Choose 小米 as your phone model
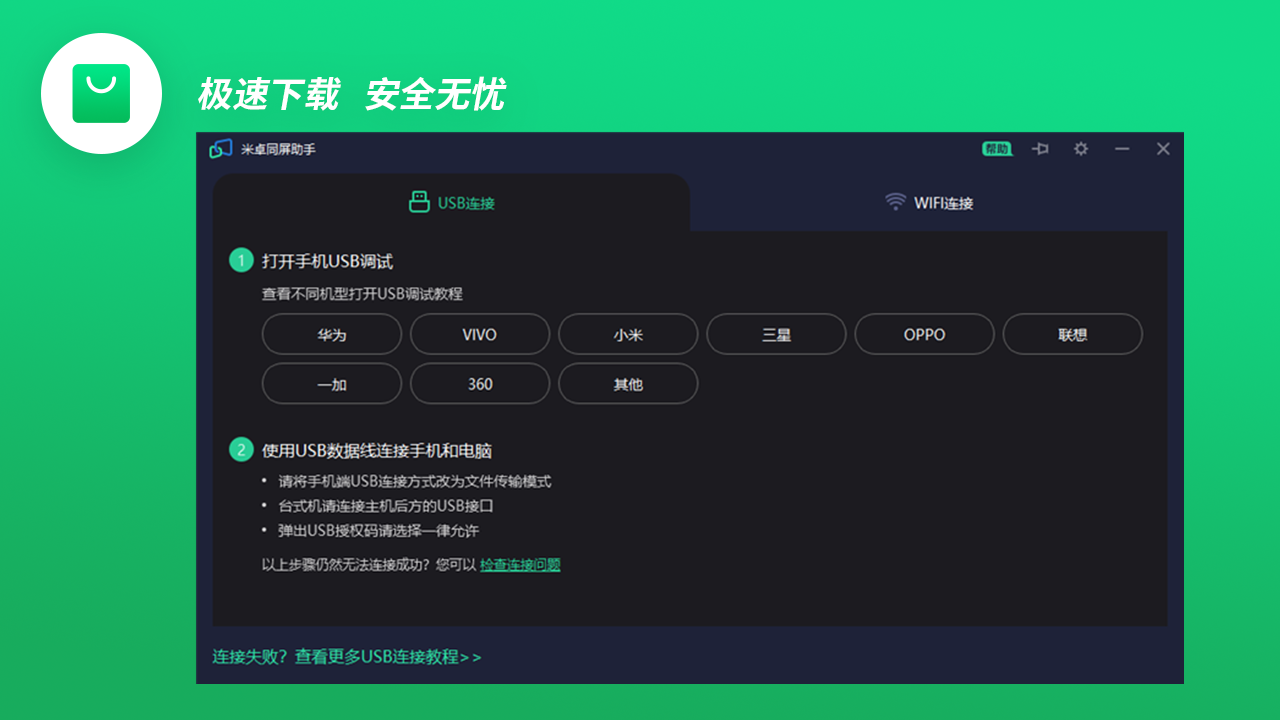This screenshot has height=720, width=1280. [628, 334]
